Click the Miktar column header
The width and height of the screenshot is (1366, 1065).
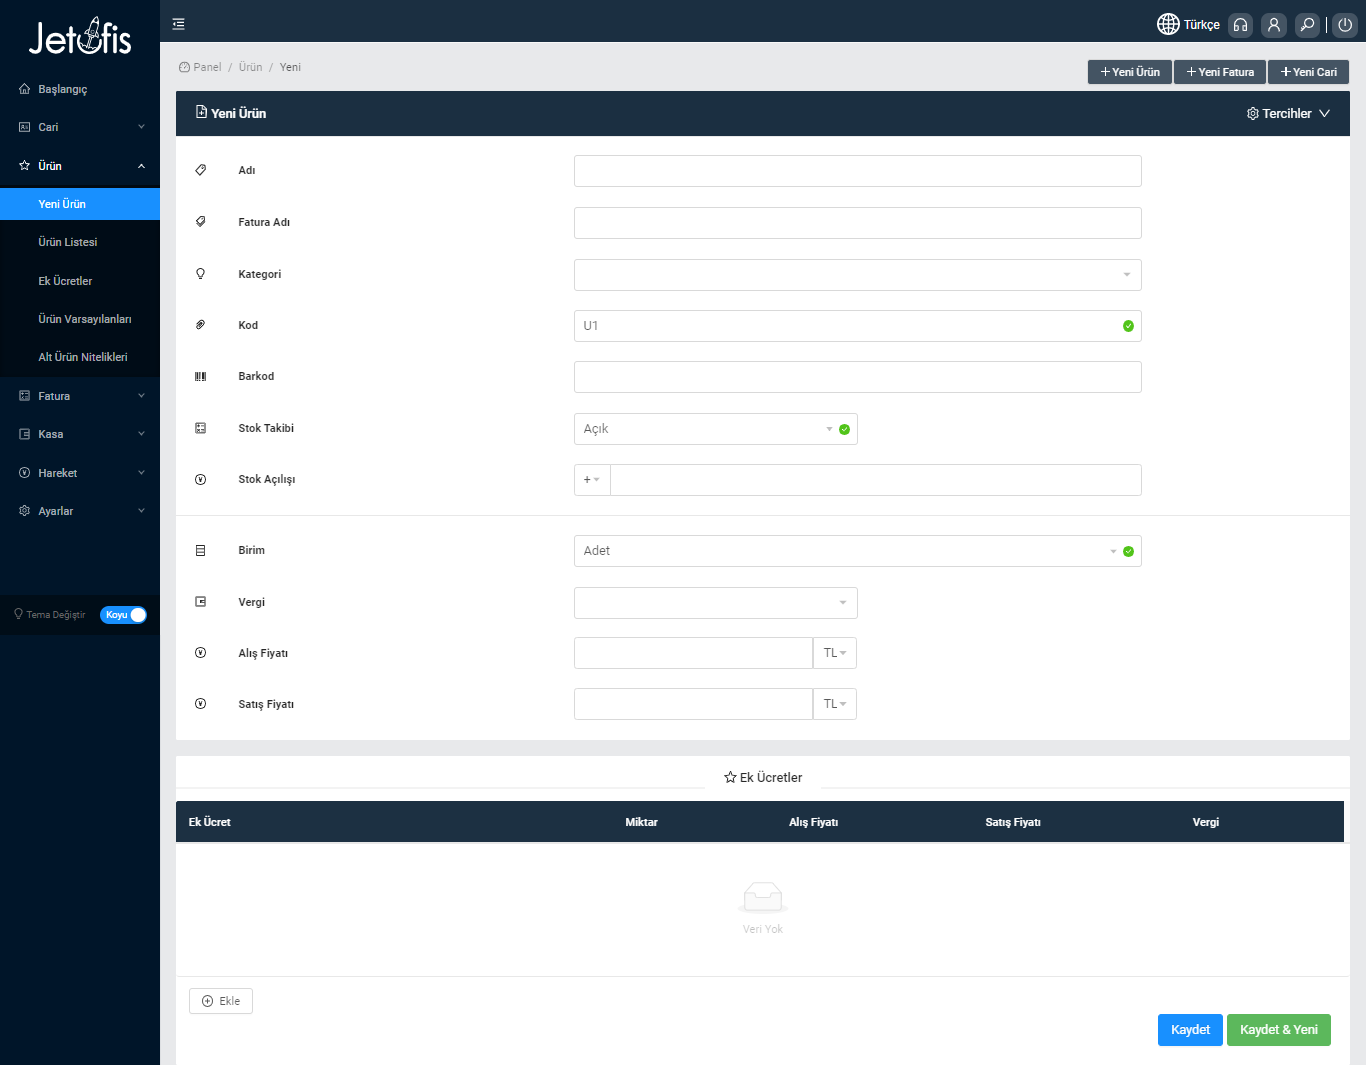coord(641,822)
